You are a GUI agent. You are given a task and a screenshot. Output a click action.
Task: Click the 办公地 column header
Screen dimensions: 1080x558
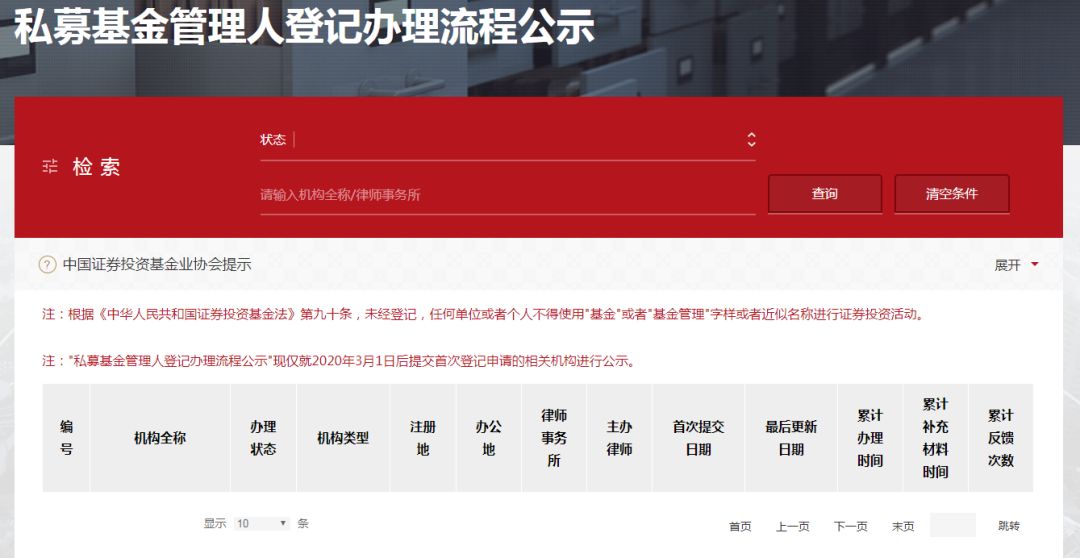[x=488, y=438]
